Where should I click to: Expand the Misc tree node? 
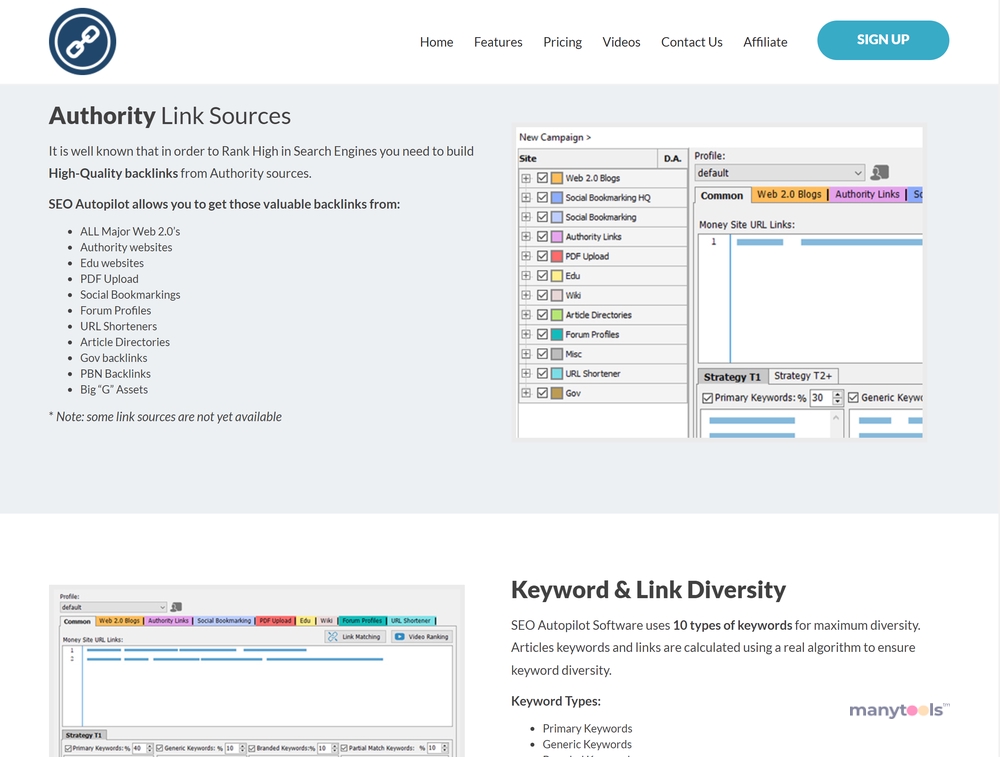pos(526,354)
